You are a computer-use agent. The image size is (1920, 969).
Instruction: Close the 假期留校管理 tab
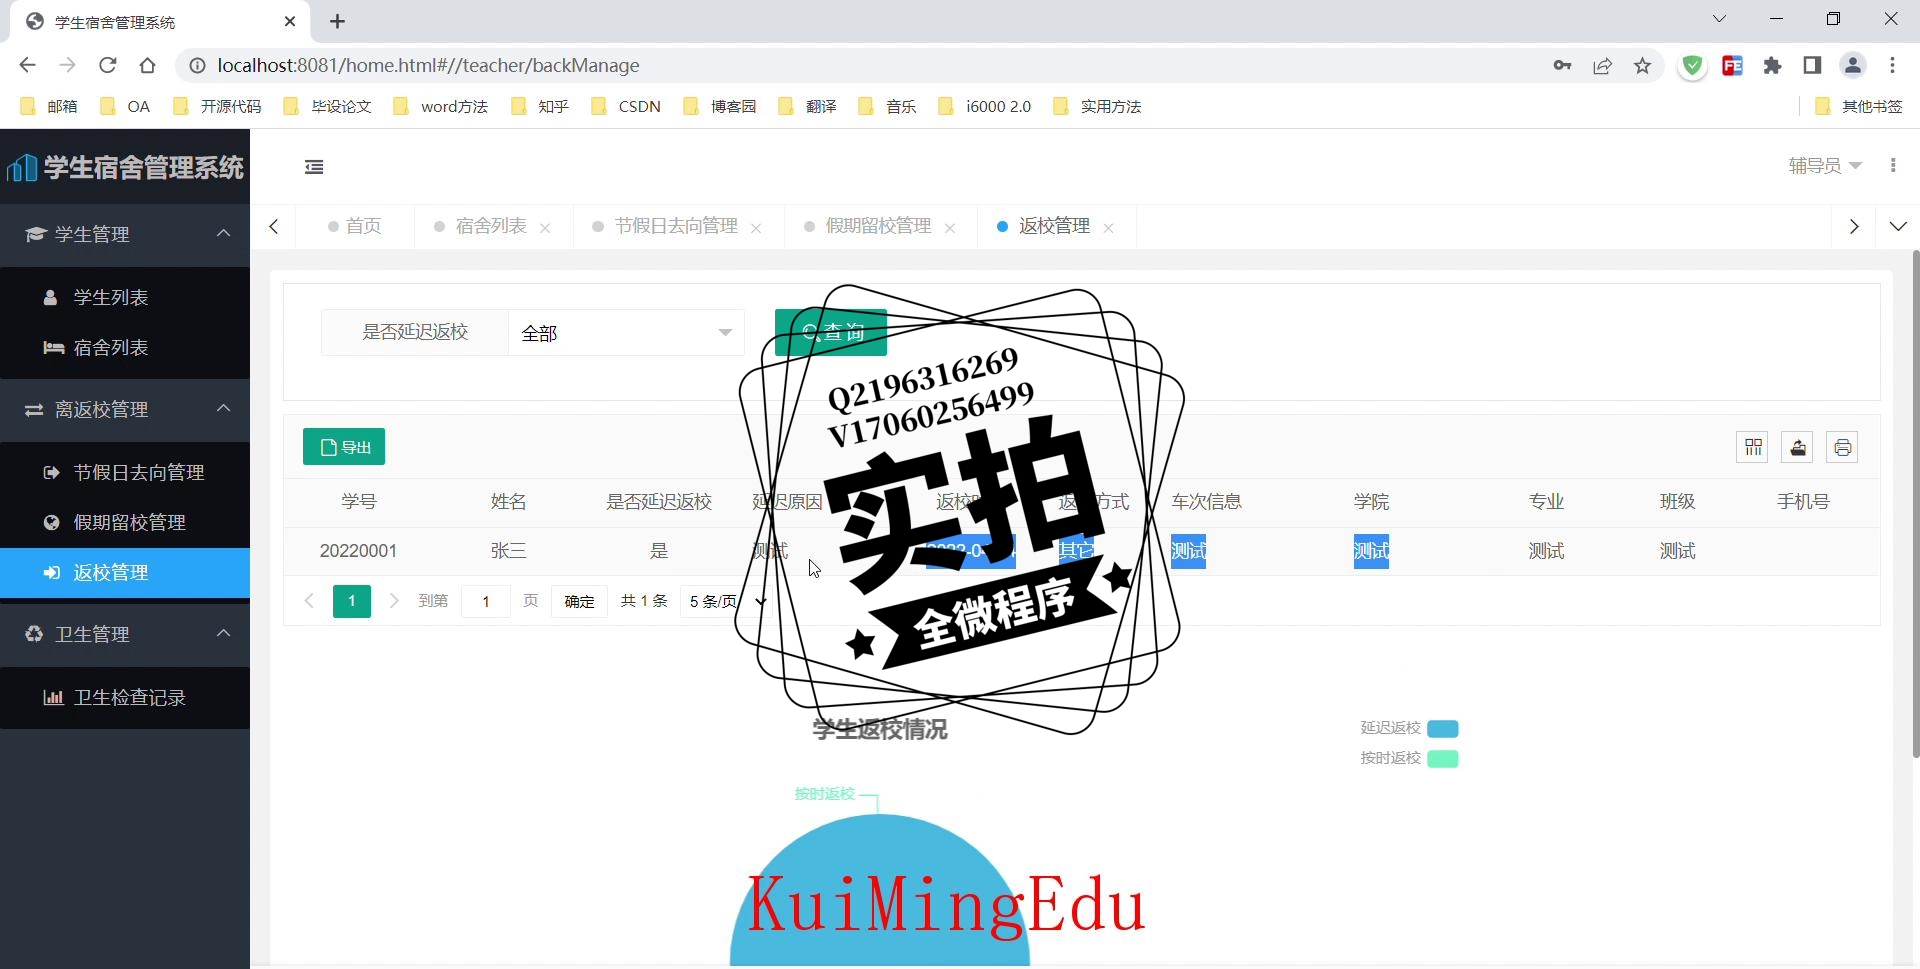pos(950,228)
